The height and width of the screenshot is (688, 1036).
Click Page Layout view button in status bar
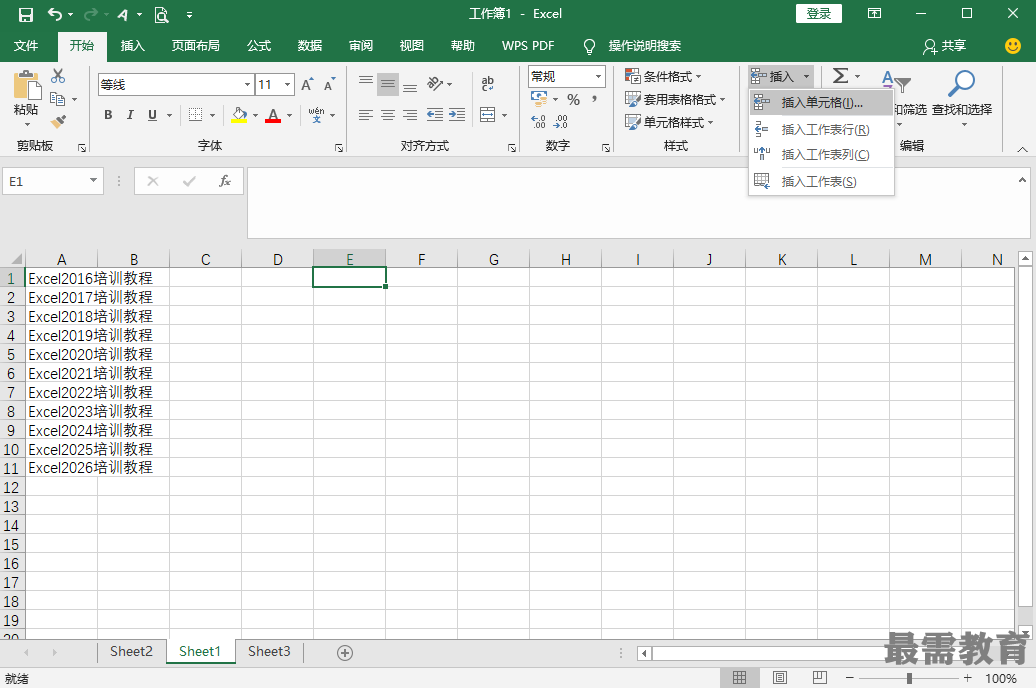(780, 677)
